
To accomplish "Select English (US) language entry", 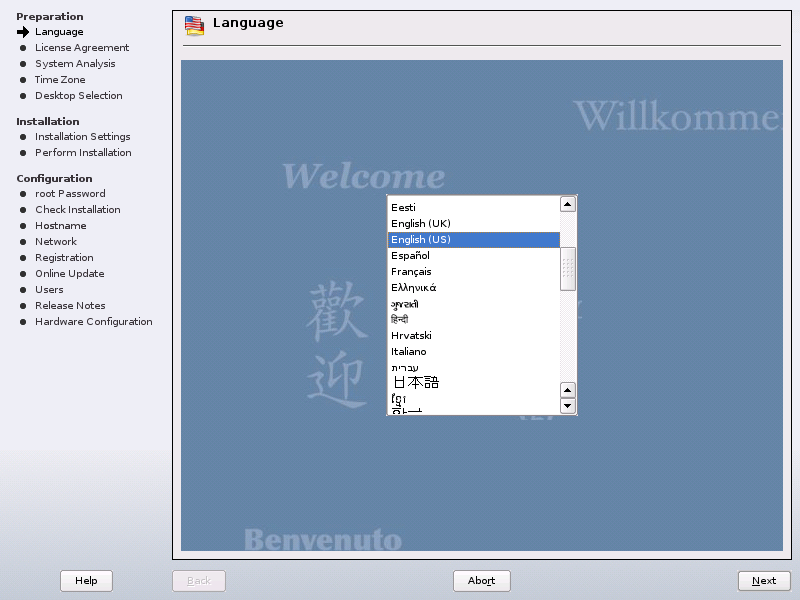I will pyautogui.click(x=473, y=240).
